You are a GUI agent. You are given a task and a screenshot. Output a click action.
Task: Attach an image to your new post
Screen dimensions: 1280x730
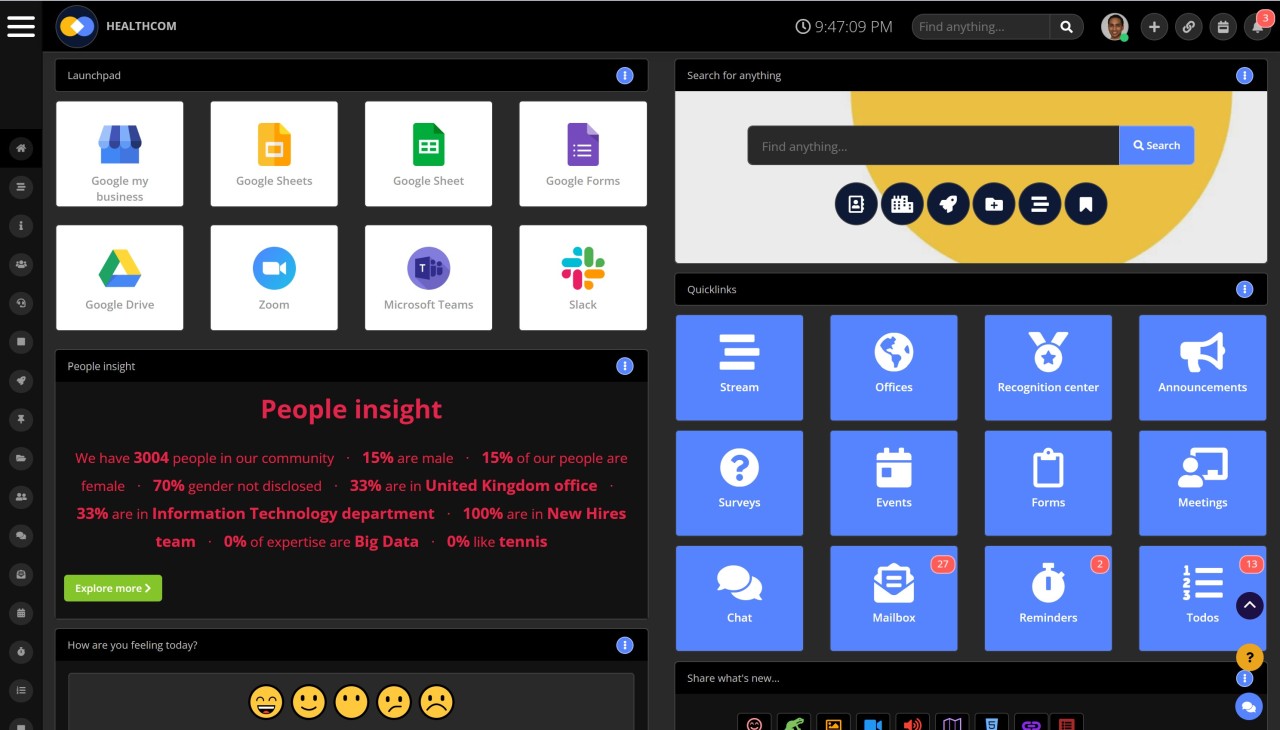click(833, 722)
